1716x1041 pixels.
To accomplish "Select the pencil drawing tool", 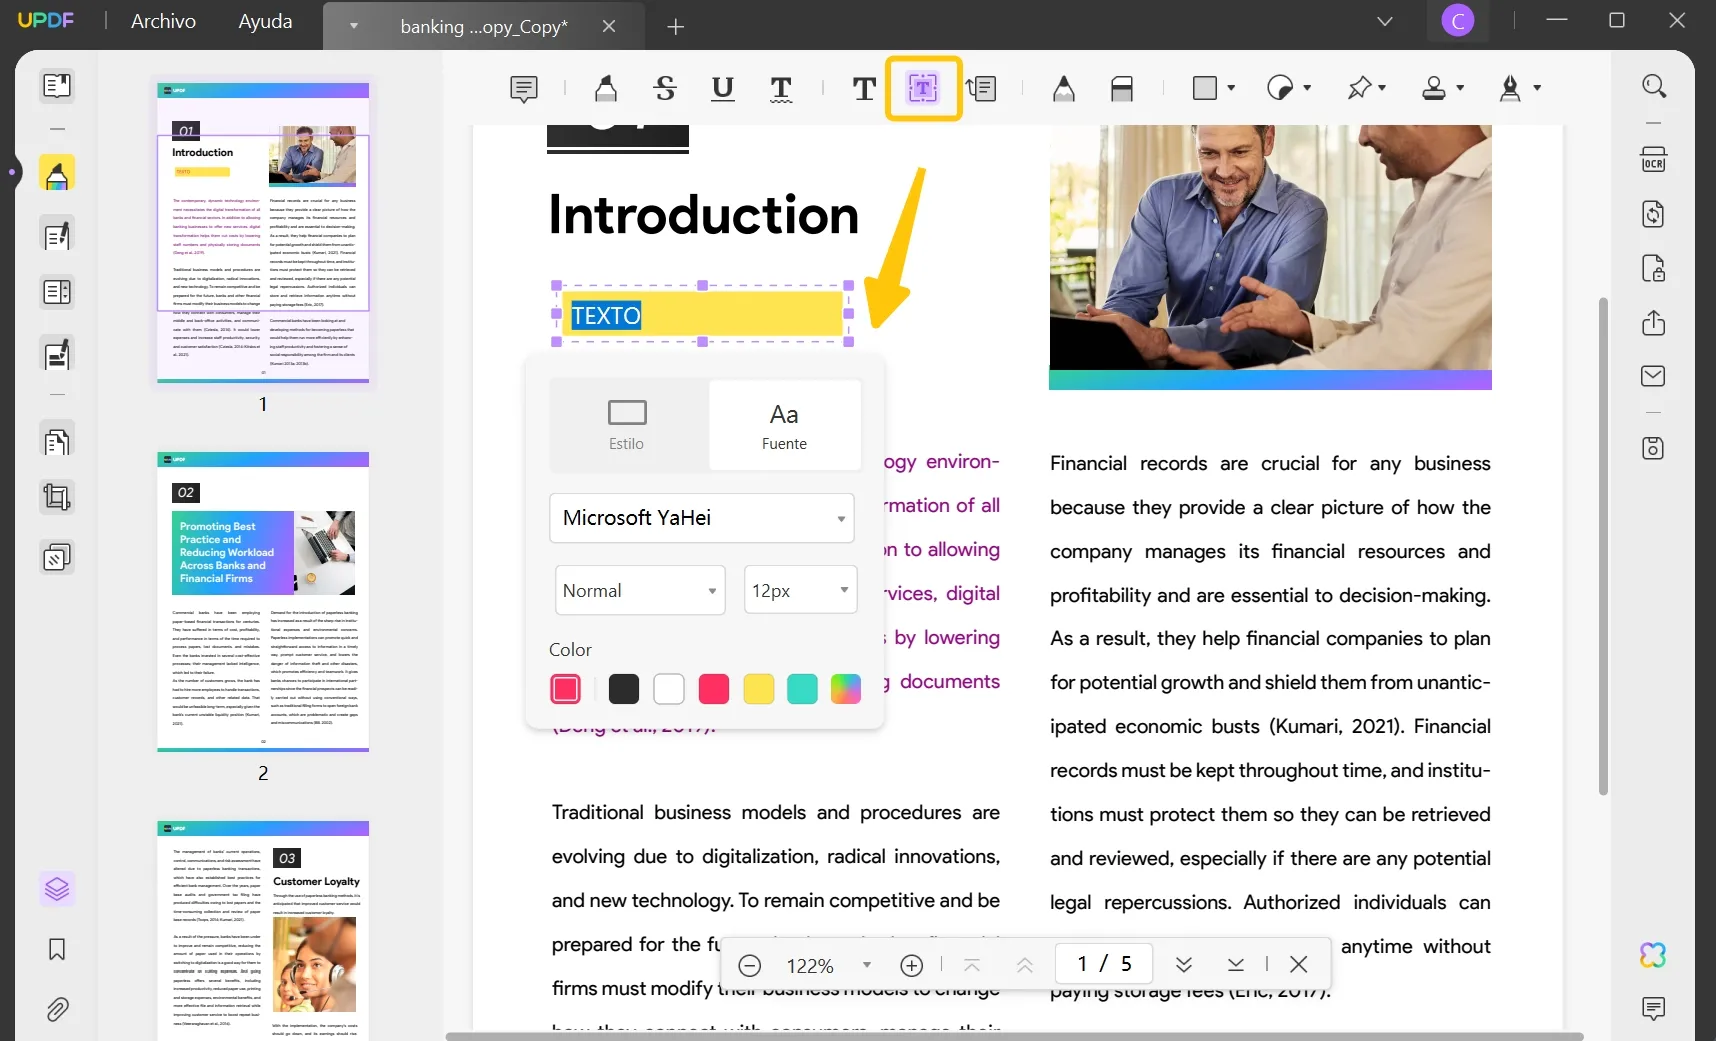I will pos(1064,89).
